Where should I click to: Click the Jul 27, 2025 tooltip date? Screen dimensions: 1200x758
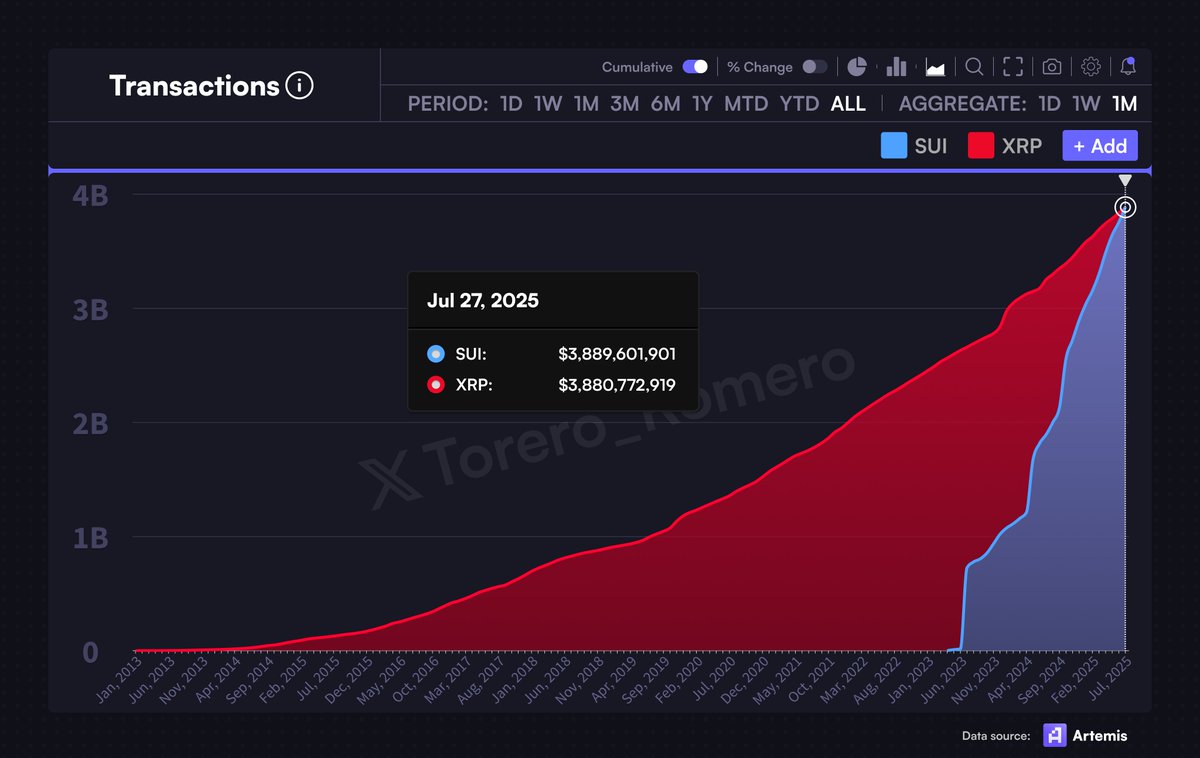click(483, 300)
